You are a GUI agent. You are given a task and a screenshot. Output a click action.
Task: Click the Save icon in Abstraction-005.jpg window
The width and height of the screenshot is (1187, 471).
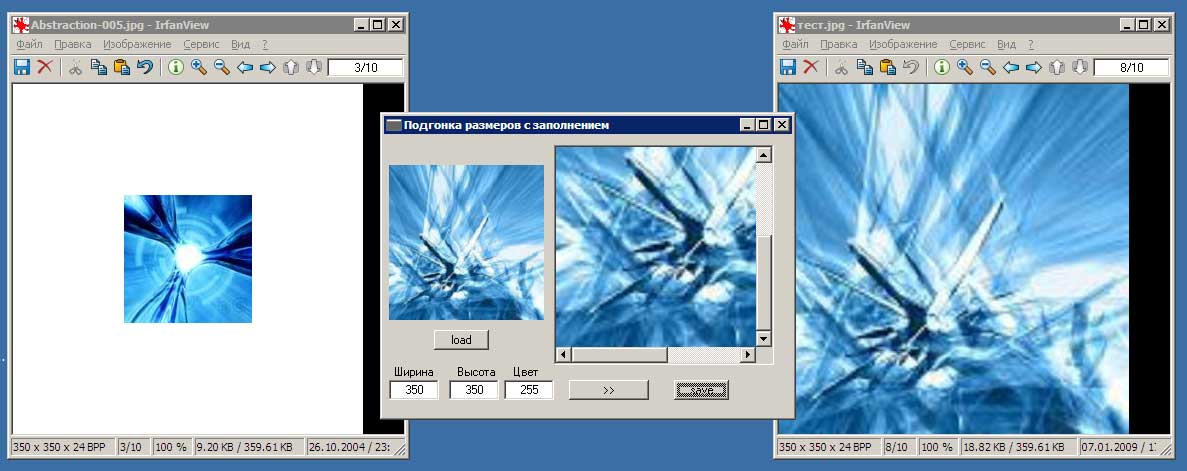click(21, 67)
